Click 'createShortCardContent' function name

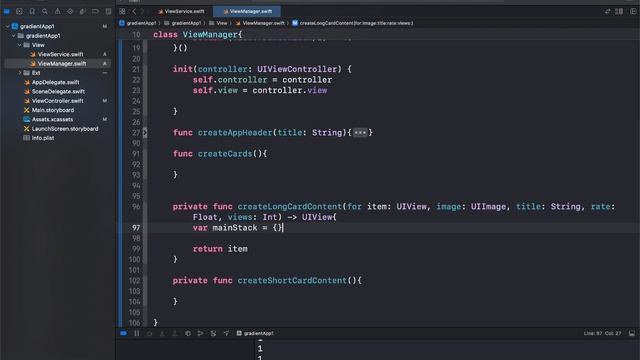click(292, 281)
